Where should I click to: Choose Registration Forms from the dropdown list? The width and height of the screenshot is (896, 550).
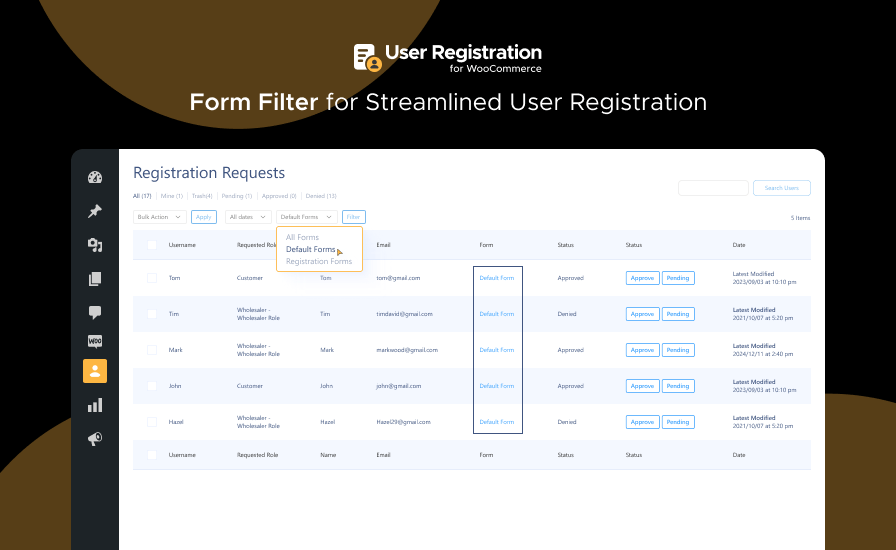319,261
